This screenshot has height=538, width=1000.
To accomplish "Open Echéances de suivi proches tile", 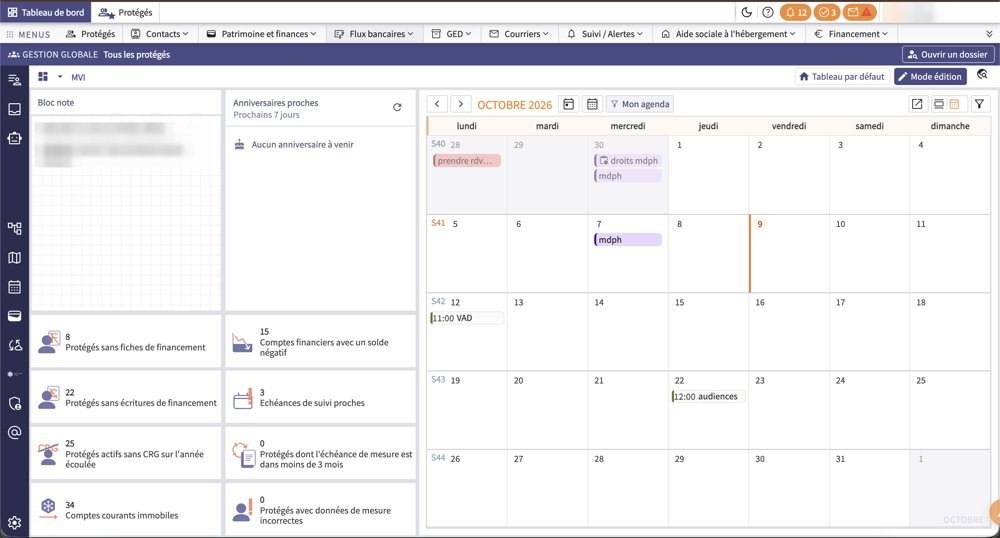I will pyautogui.click(x=321, y=398).
